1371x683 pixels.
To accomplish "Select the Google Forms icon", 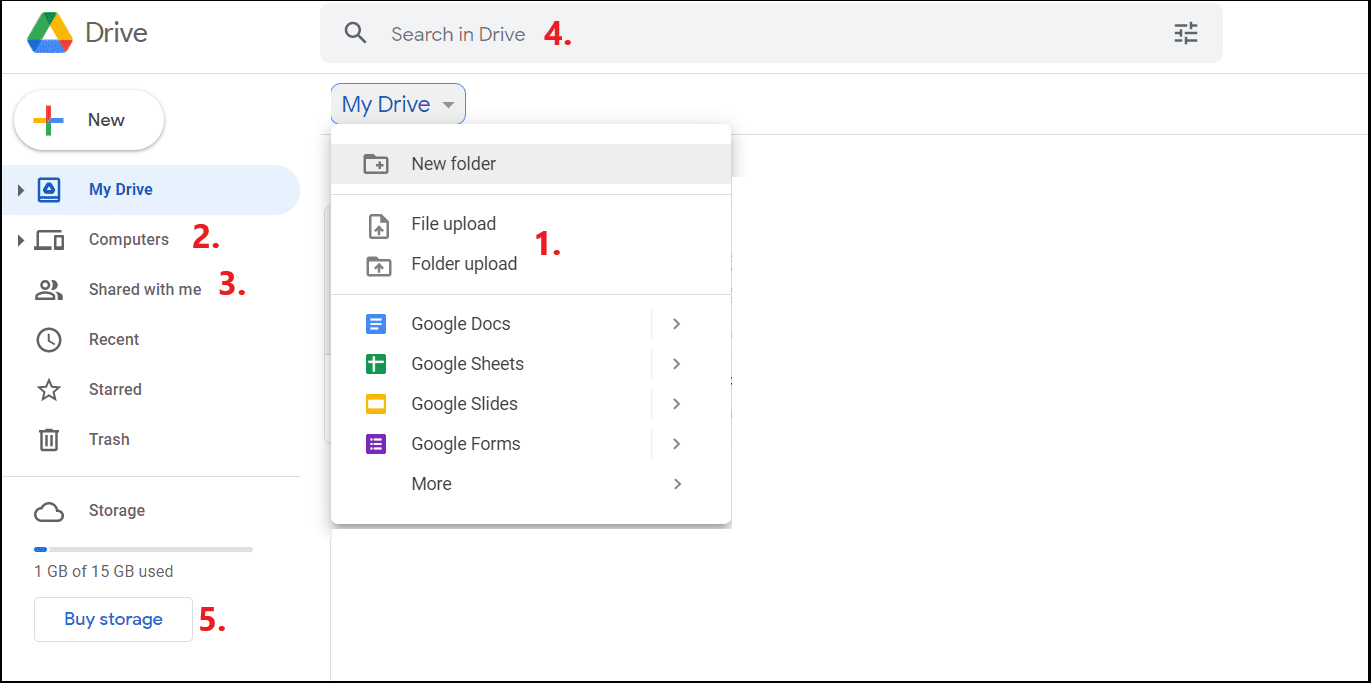I will pos(377,443).
